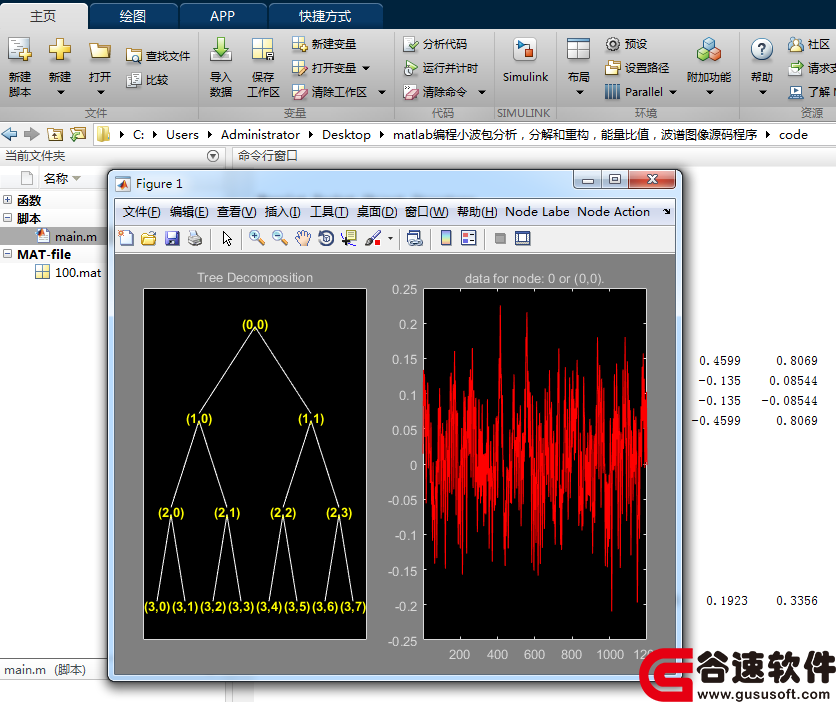
Task: Click the Analyze Code icon
Action: coord(411,44)
